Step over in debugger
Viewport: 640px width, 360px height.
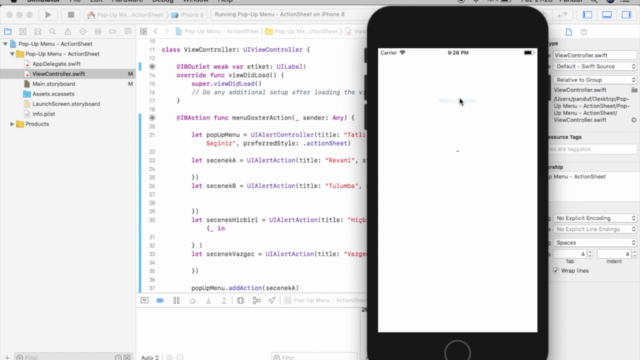(192, 300)
